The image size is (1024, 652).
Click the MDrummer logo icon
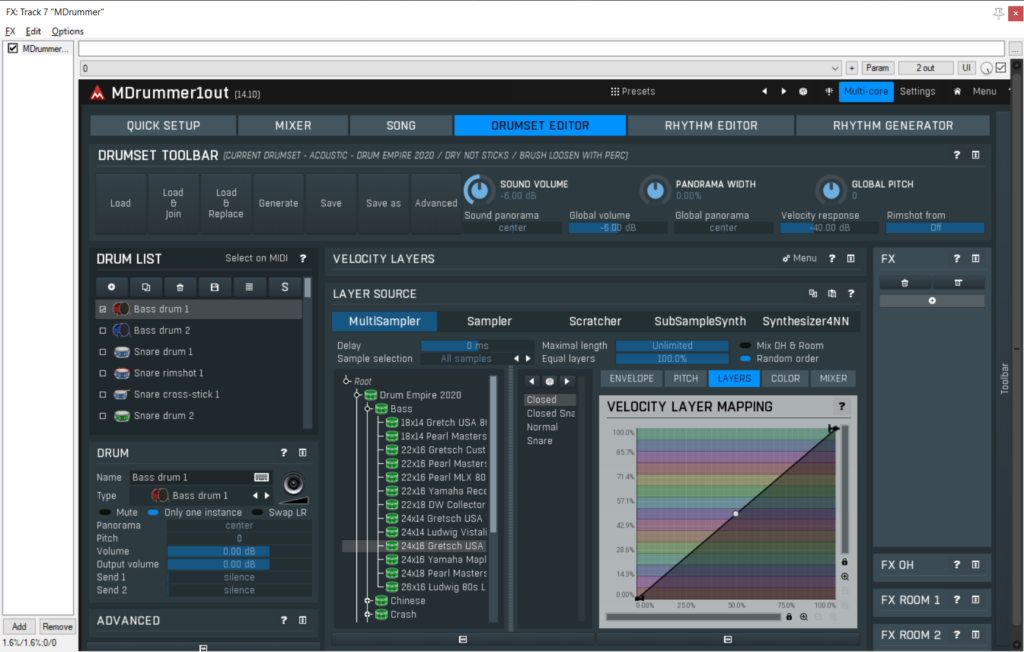(97, 93)
